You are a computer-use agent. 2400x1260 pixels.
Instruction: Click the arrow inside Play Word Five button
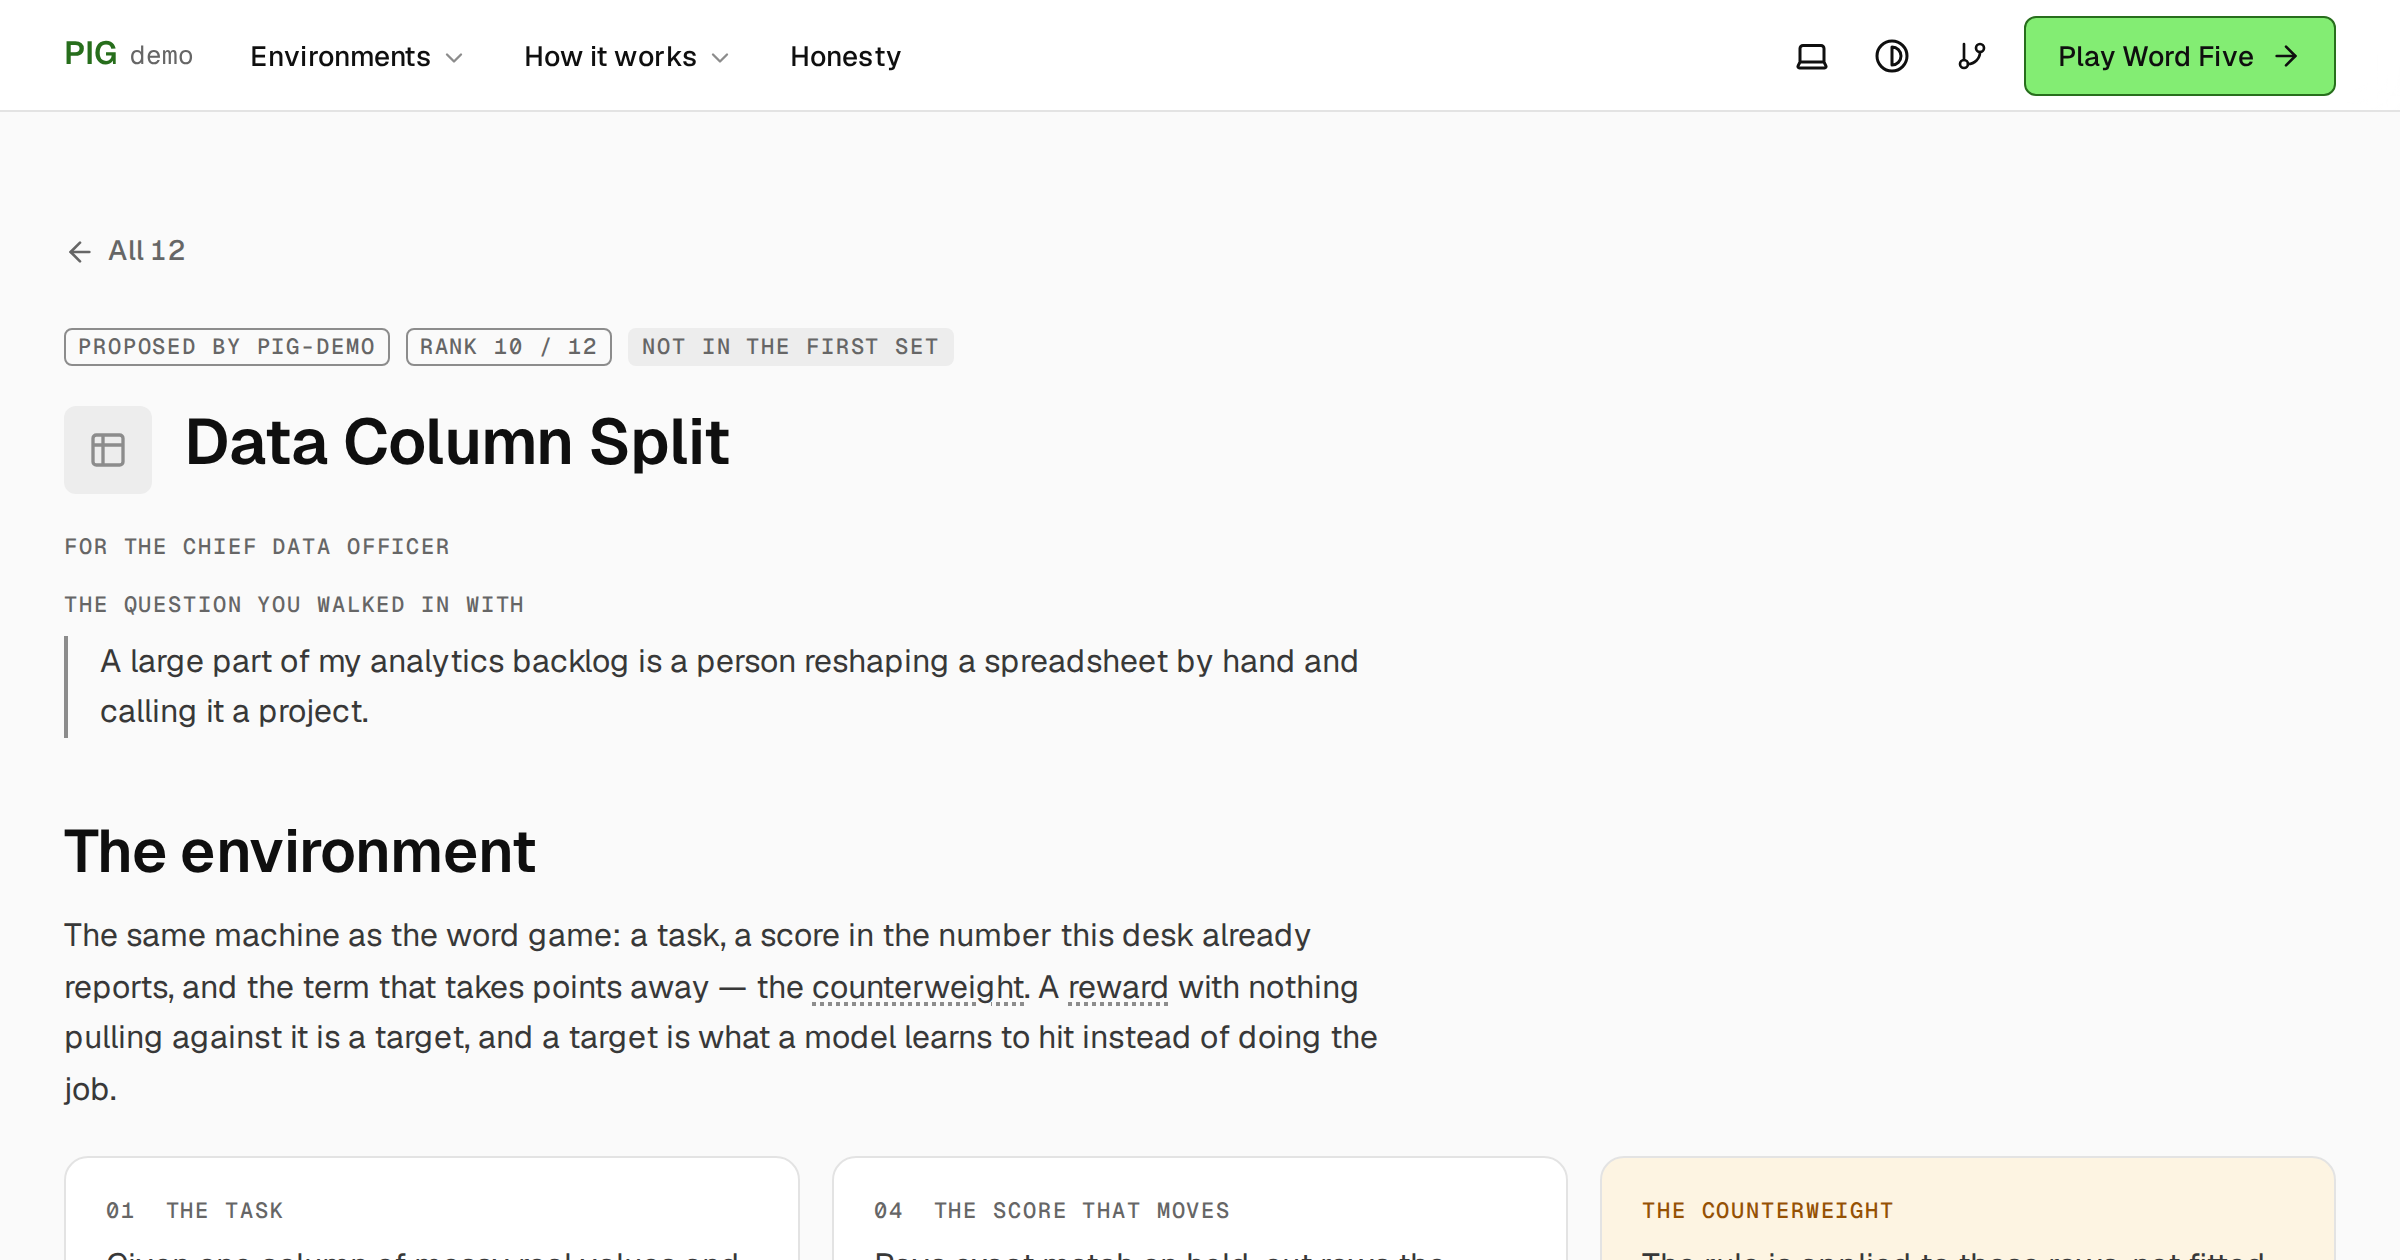pos(2286,56)
